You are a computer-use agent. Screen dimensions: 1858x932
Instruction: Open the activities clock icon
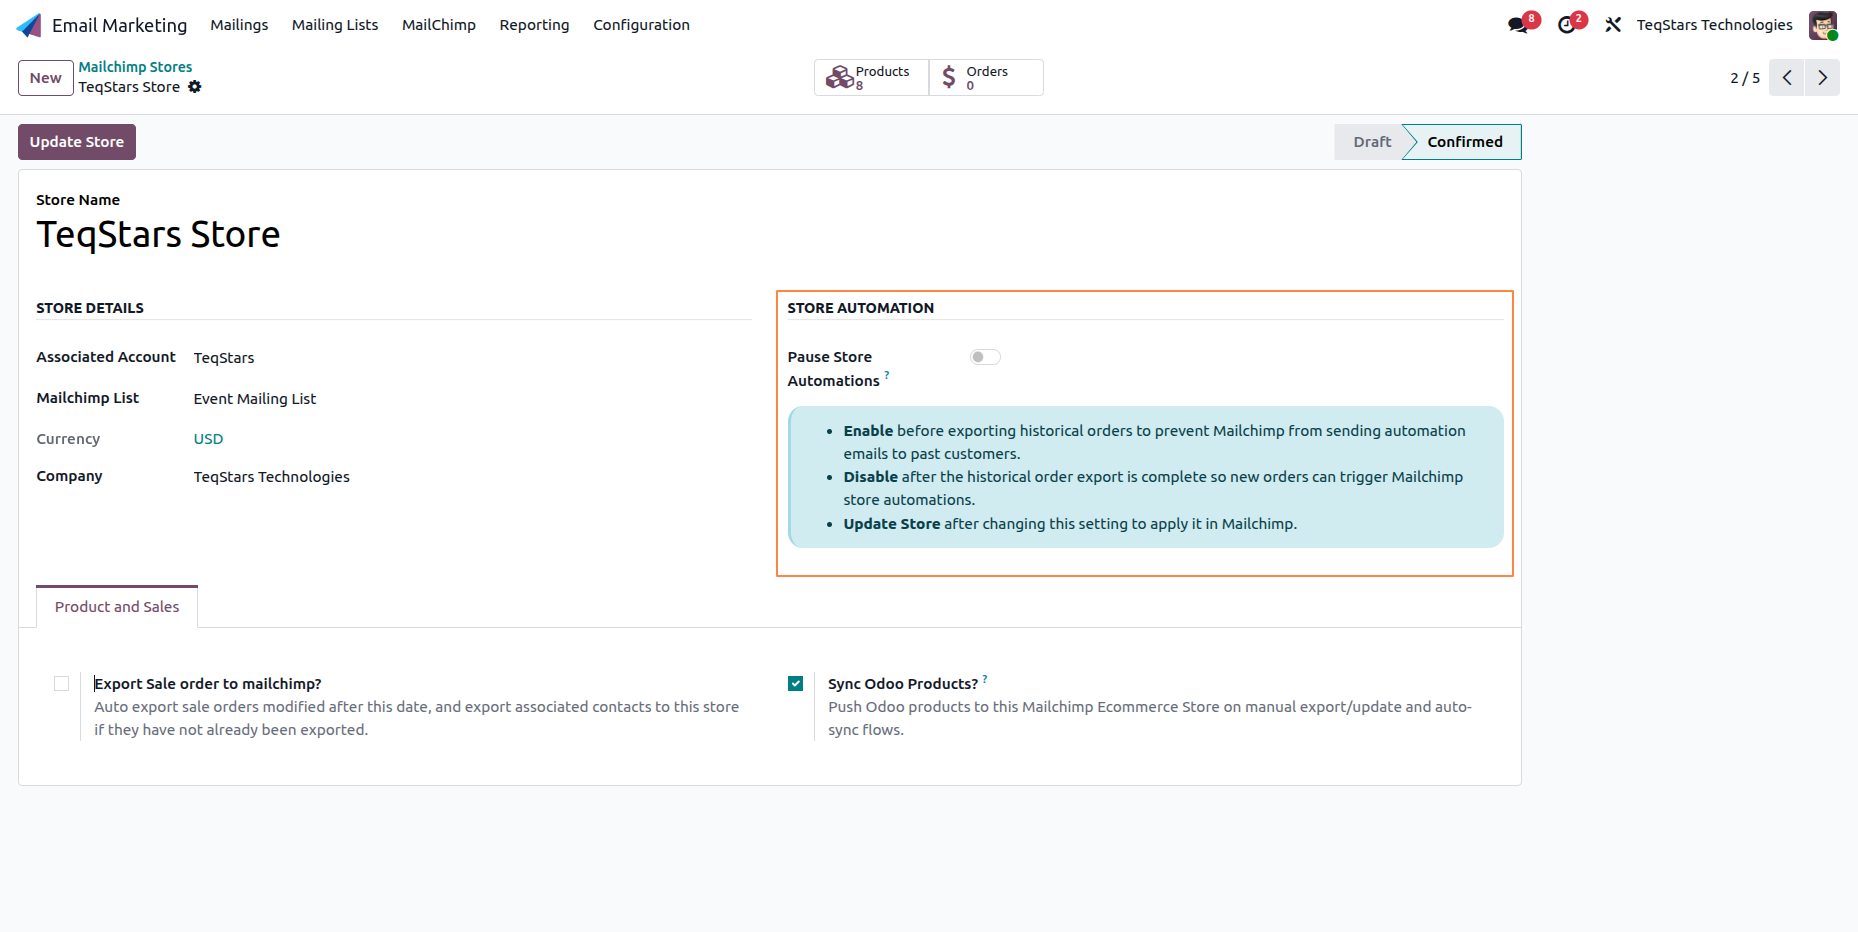(1566, 25)
